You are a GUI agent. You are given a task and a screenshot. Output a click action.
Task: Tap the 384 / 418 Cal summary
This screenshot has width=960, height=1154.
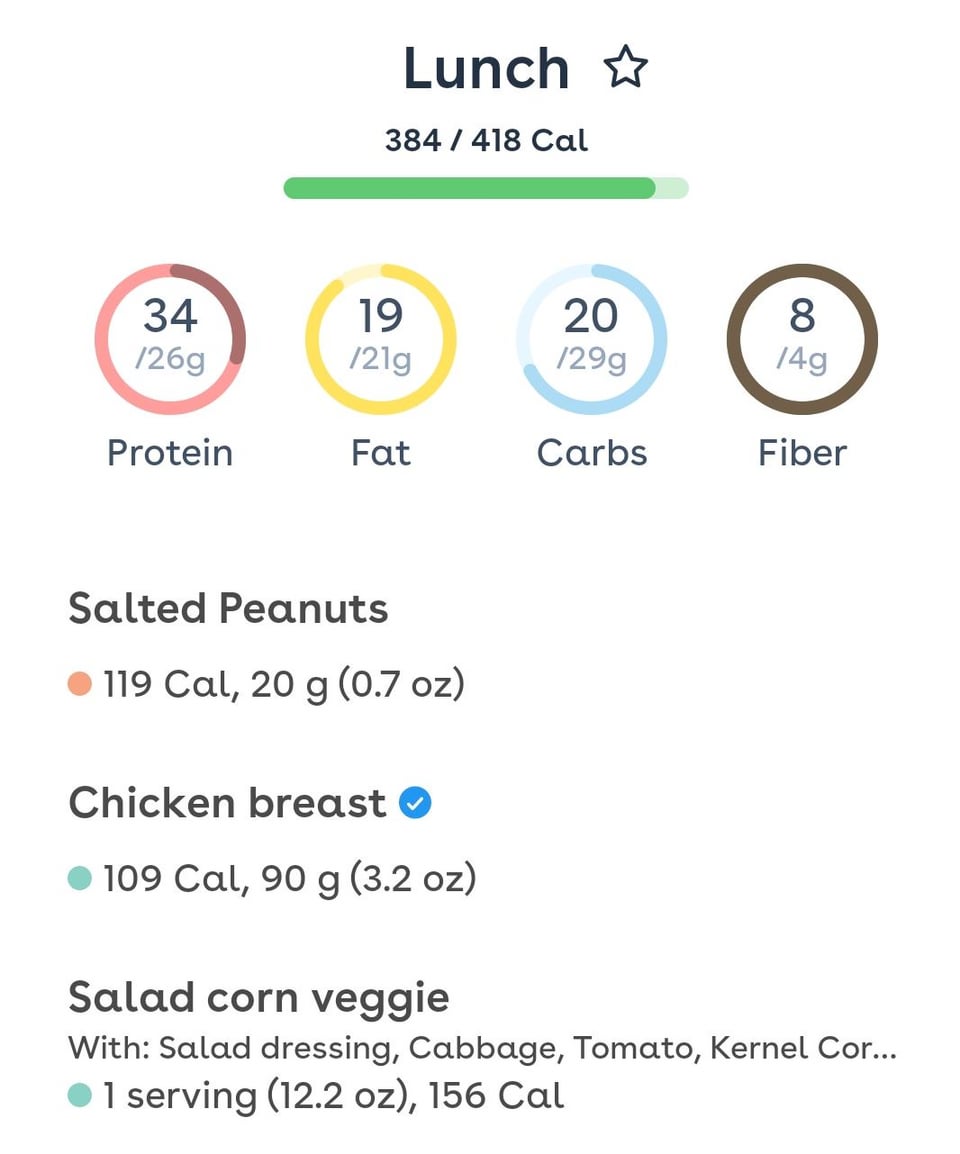tap(486, 140)
